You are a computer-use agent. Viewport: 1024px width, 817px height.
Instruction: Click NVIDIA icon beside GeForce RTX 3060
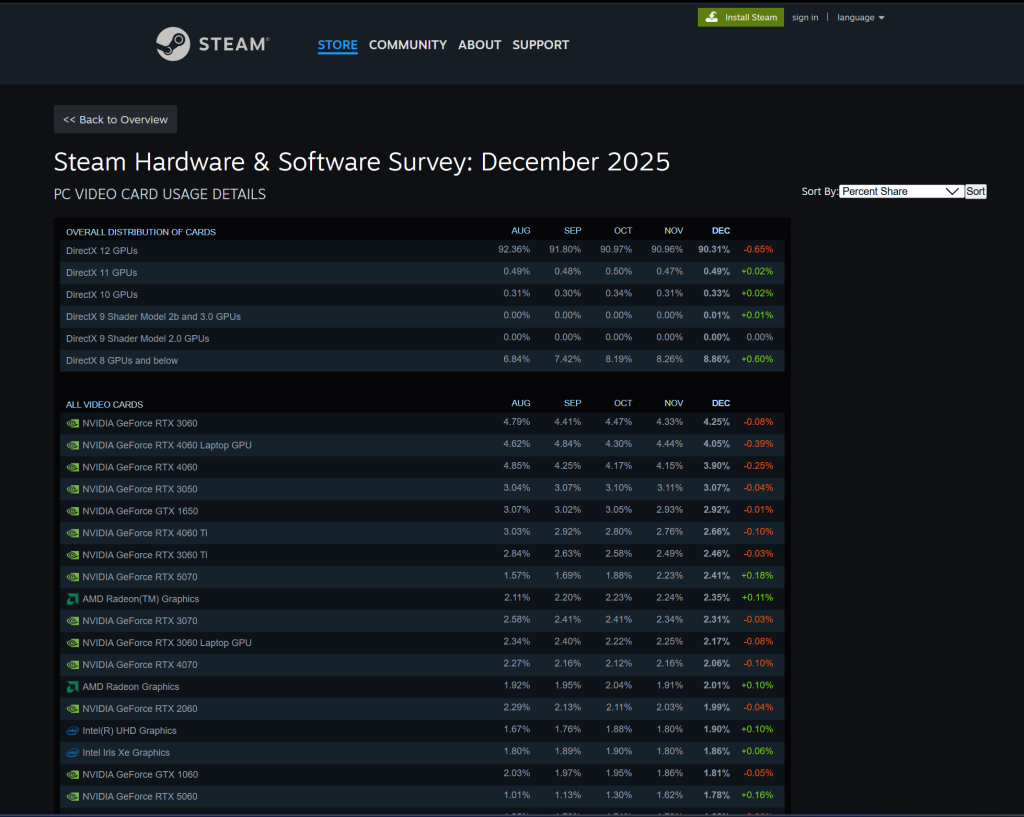click(x=72, y=423)
